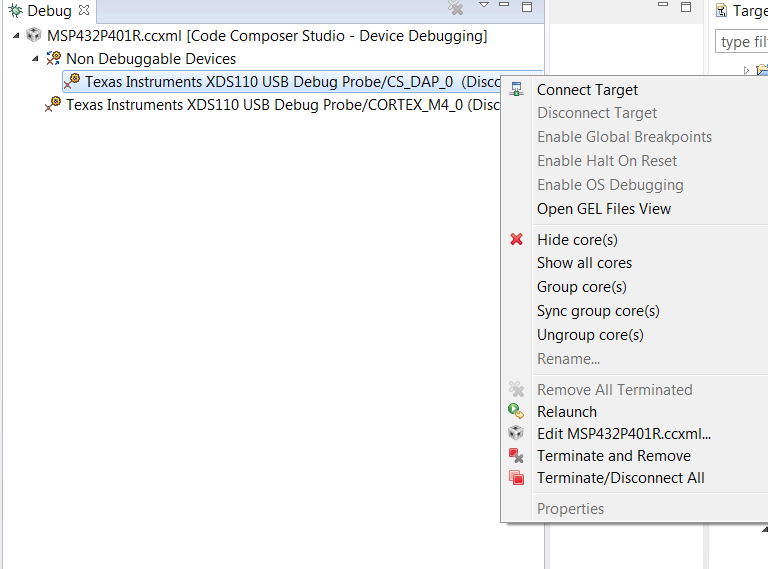Choose Connect Target from context menu

click(587, 90)
